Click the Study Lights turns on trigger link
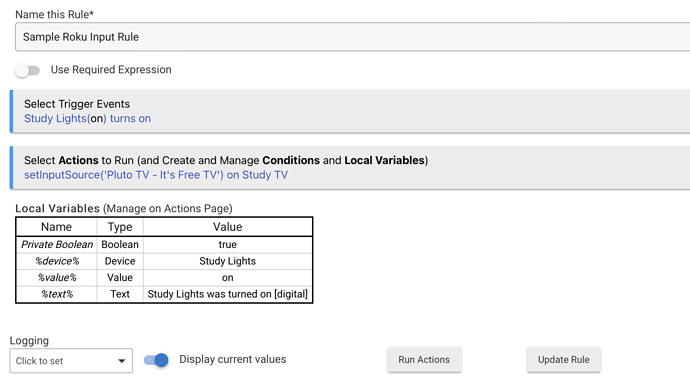 coord(87,118)
